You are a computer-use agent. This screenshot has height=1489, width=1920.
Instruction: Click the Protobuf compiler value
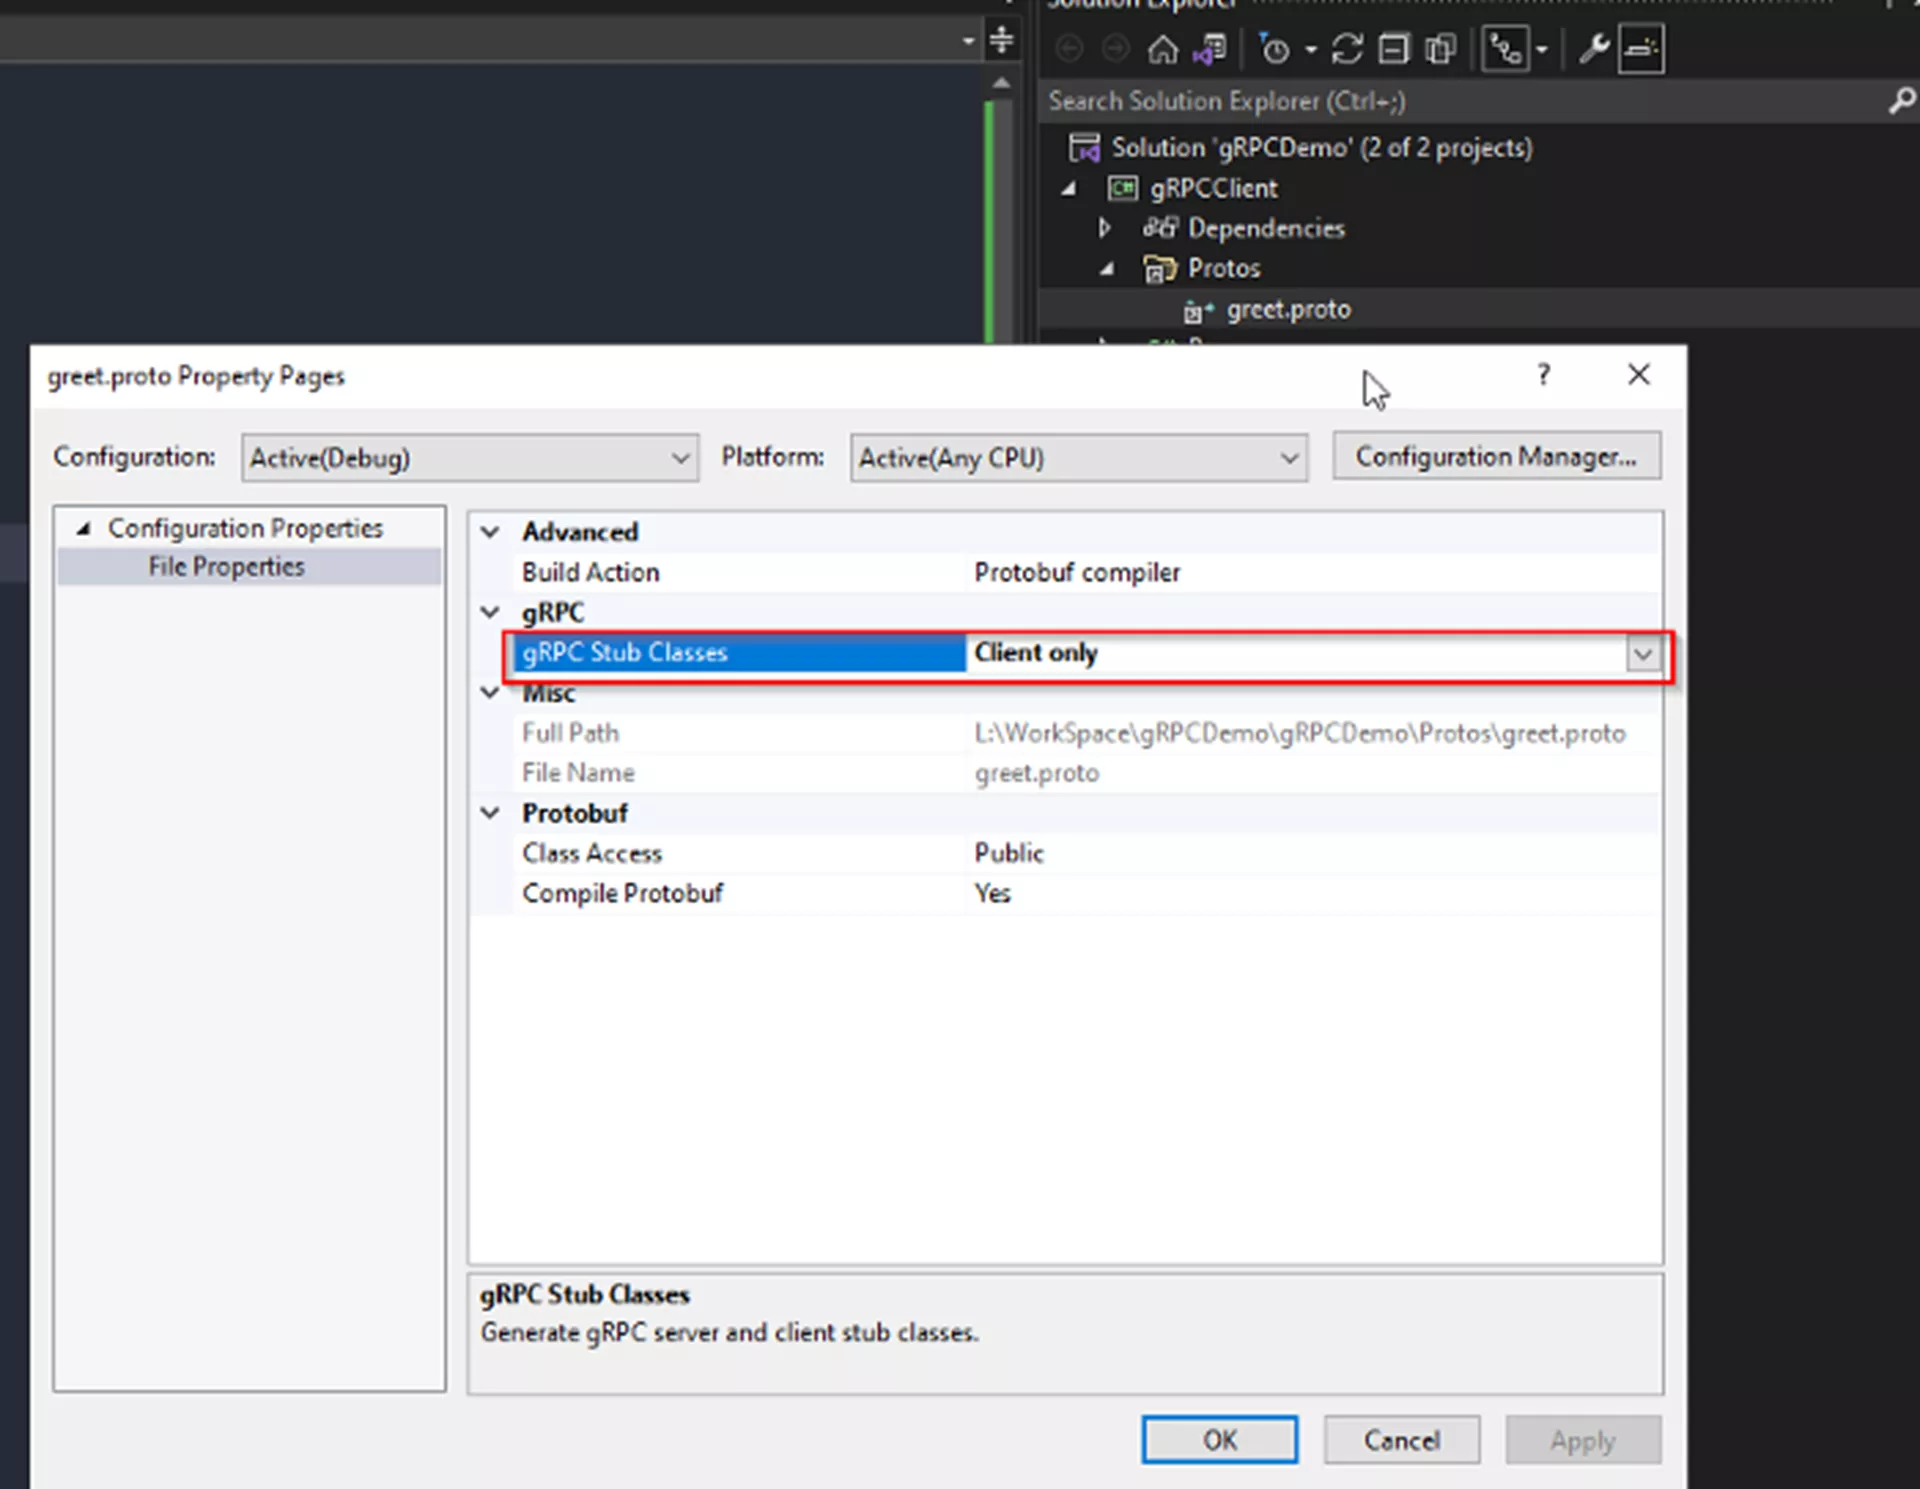(x=1077, y=572)
